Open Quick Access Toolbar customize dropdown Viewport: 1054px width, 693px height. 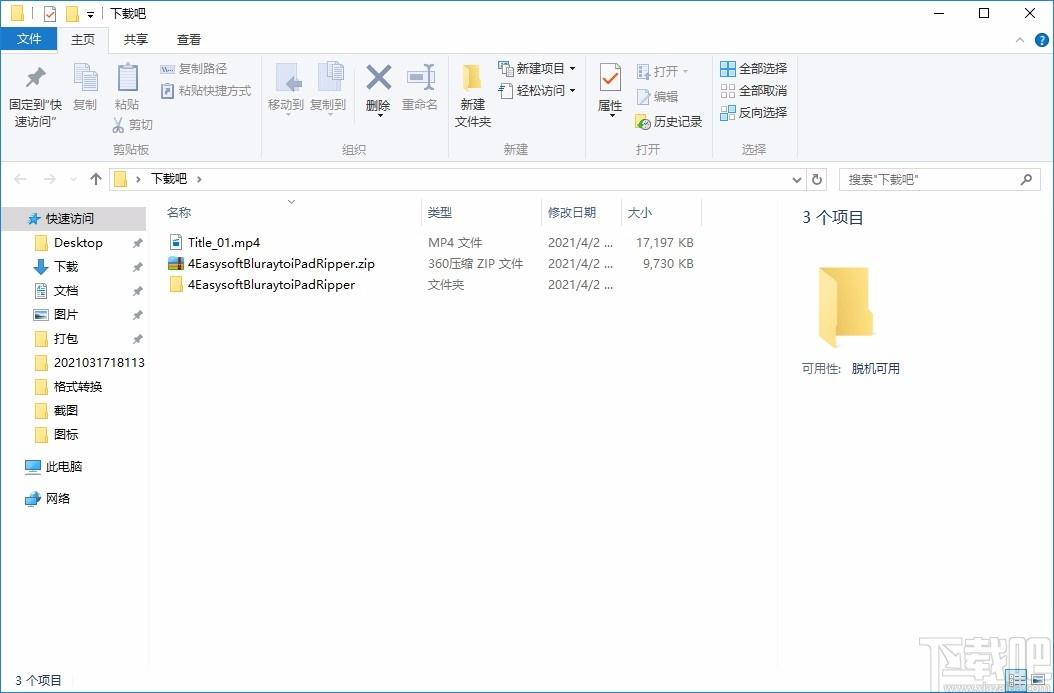pyautogui.click(x=90, y=14)
